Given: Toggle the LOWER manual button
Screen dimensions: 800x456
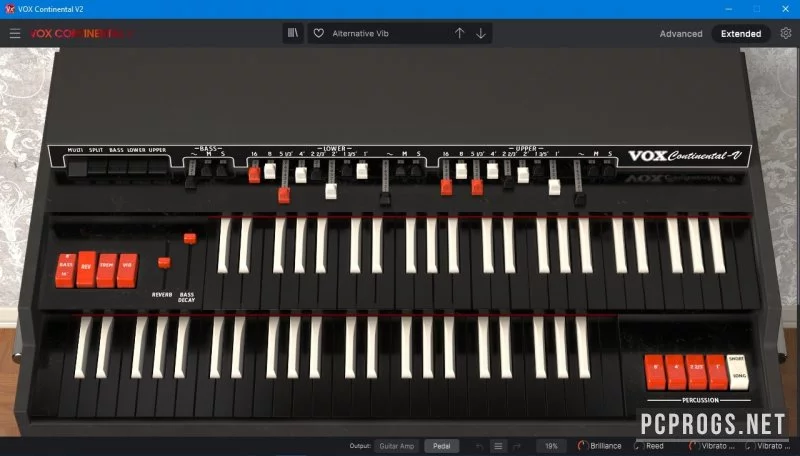Looking at the screenshot, I should click(137, 167).
